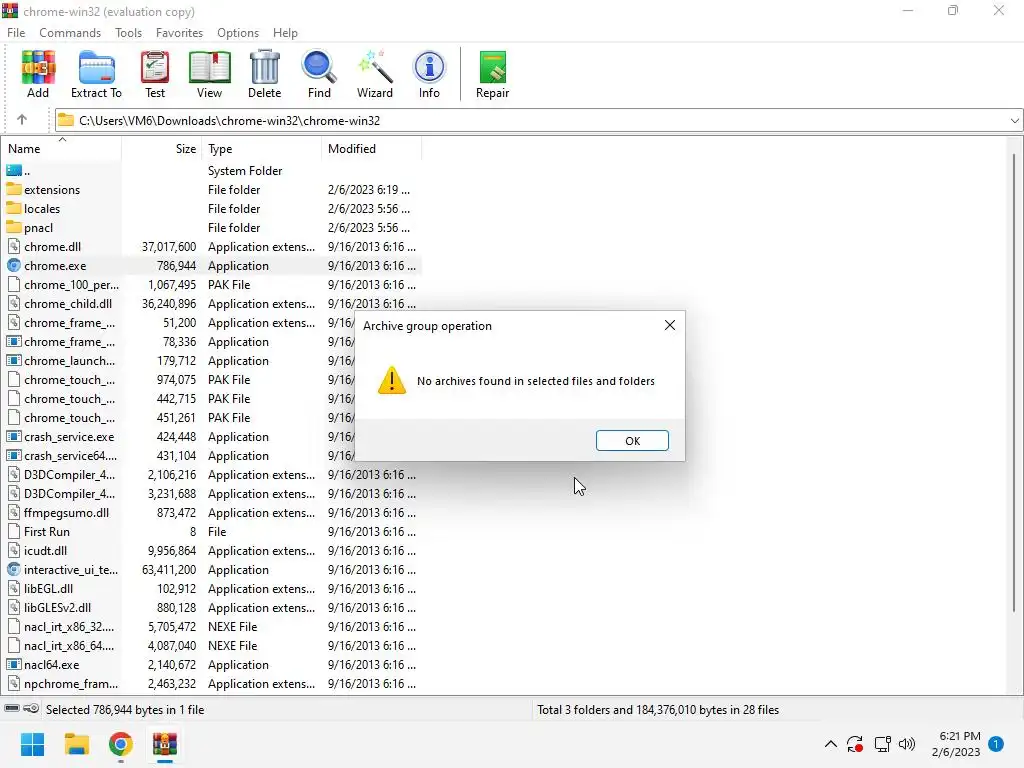Open the File menu
This screenshot has width=1024, height=768.
[16, 33]
